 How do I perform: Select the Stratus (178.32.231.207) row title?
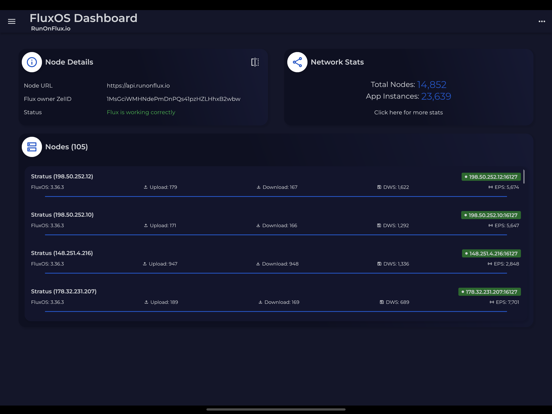[x=64, y=291]
